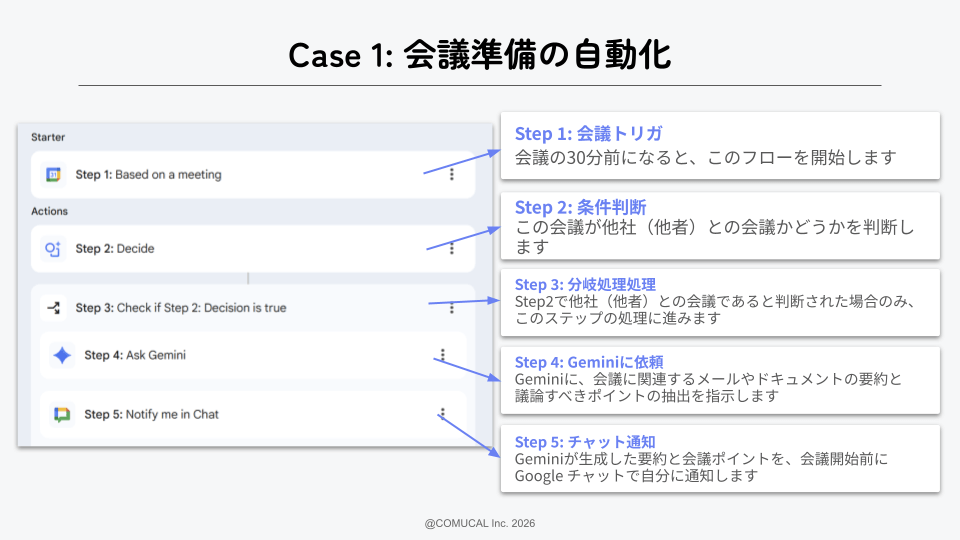Click the Google Chat icon in Step 5

(x=63, y=414)
